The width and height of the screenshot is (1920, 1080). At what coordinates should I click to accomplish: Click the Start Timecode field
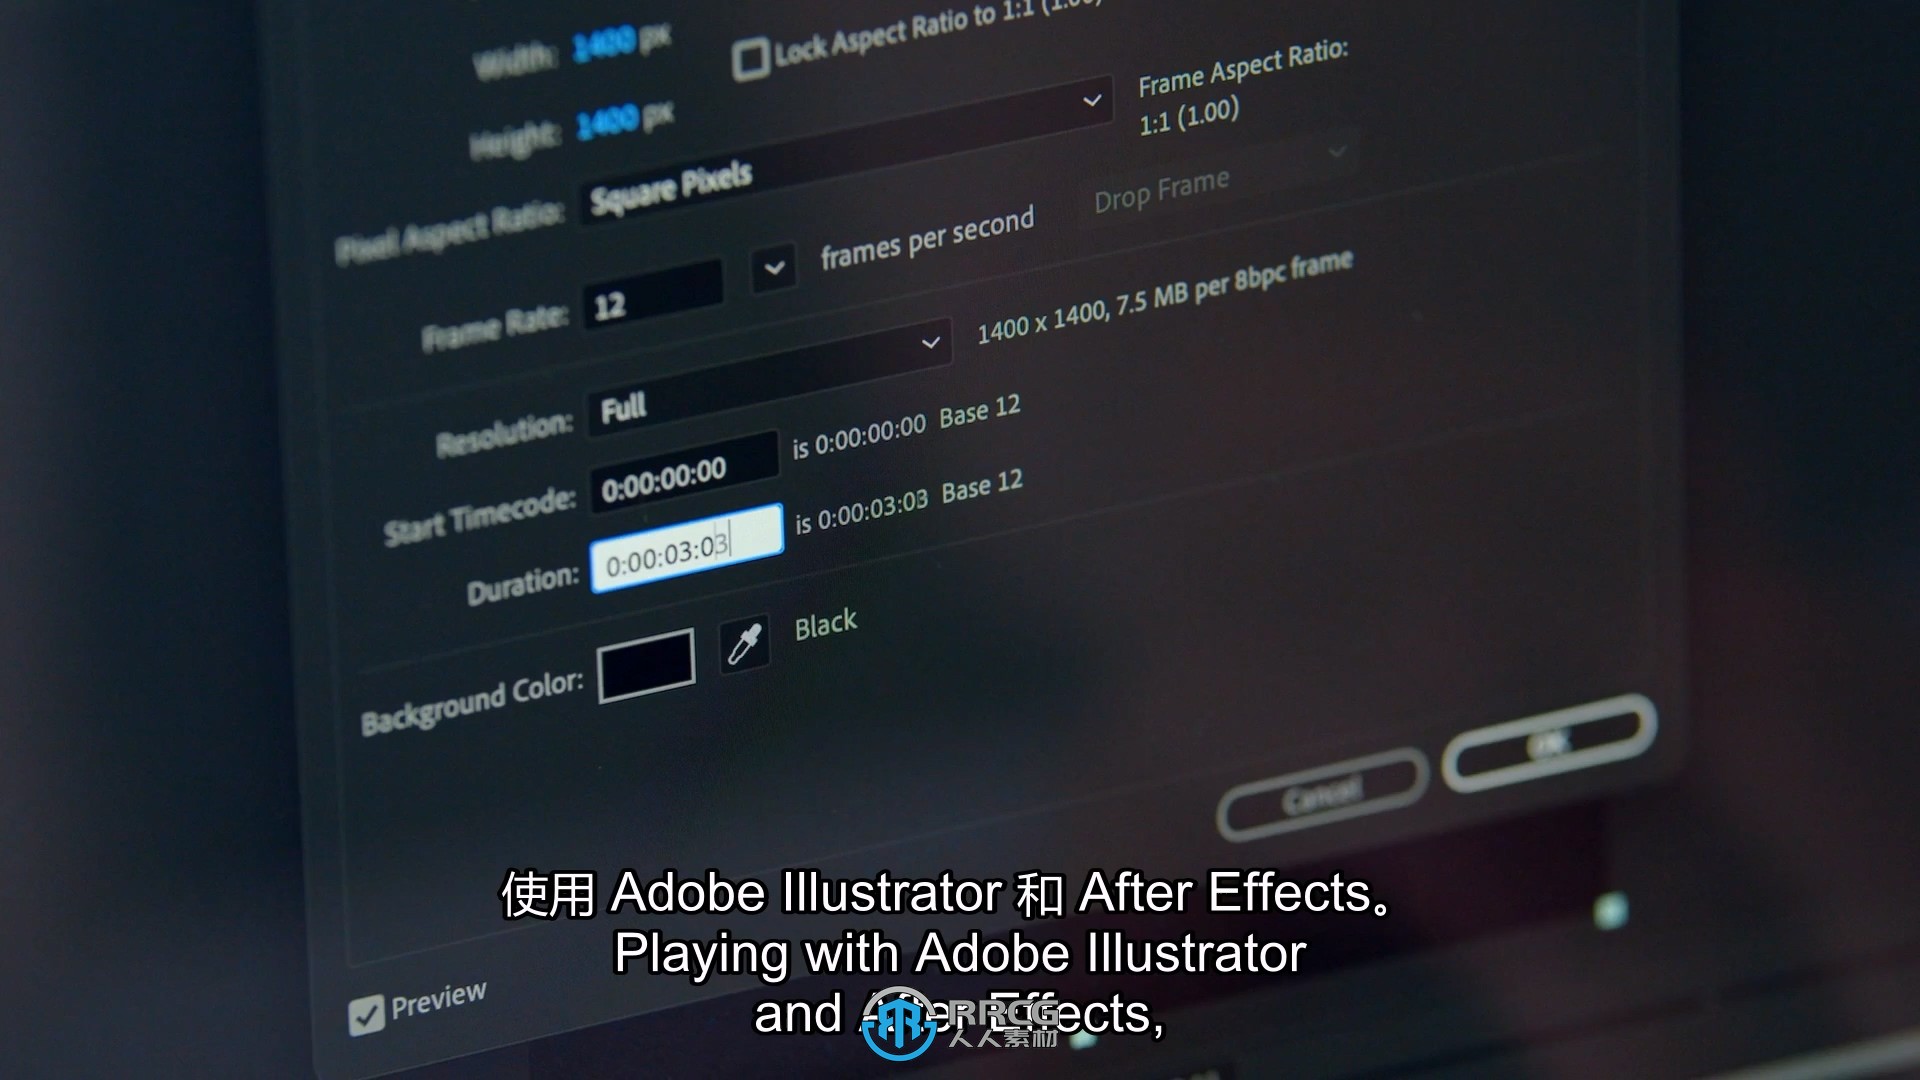click(684, 472)
